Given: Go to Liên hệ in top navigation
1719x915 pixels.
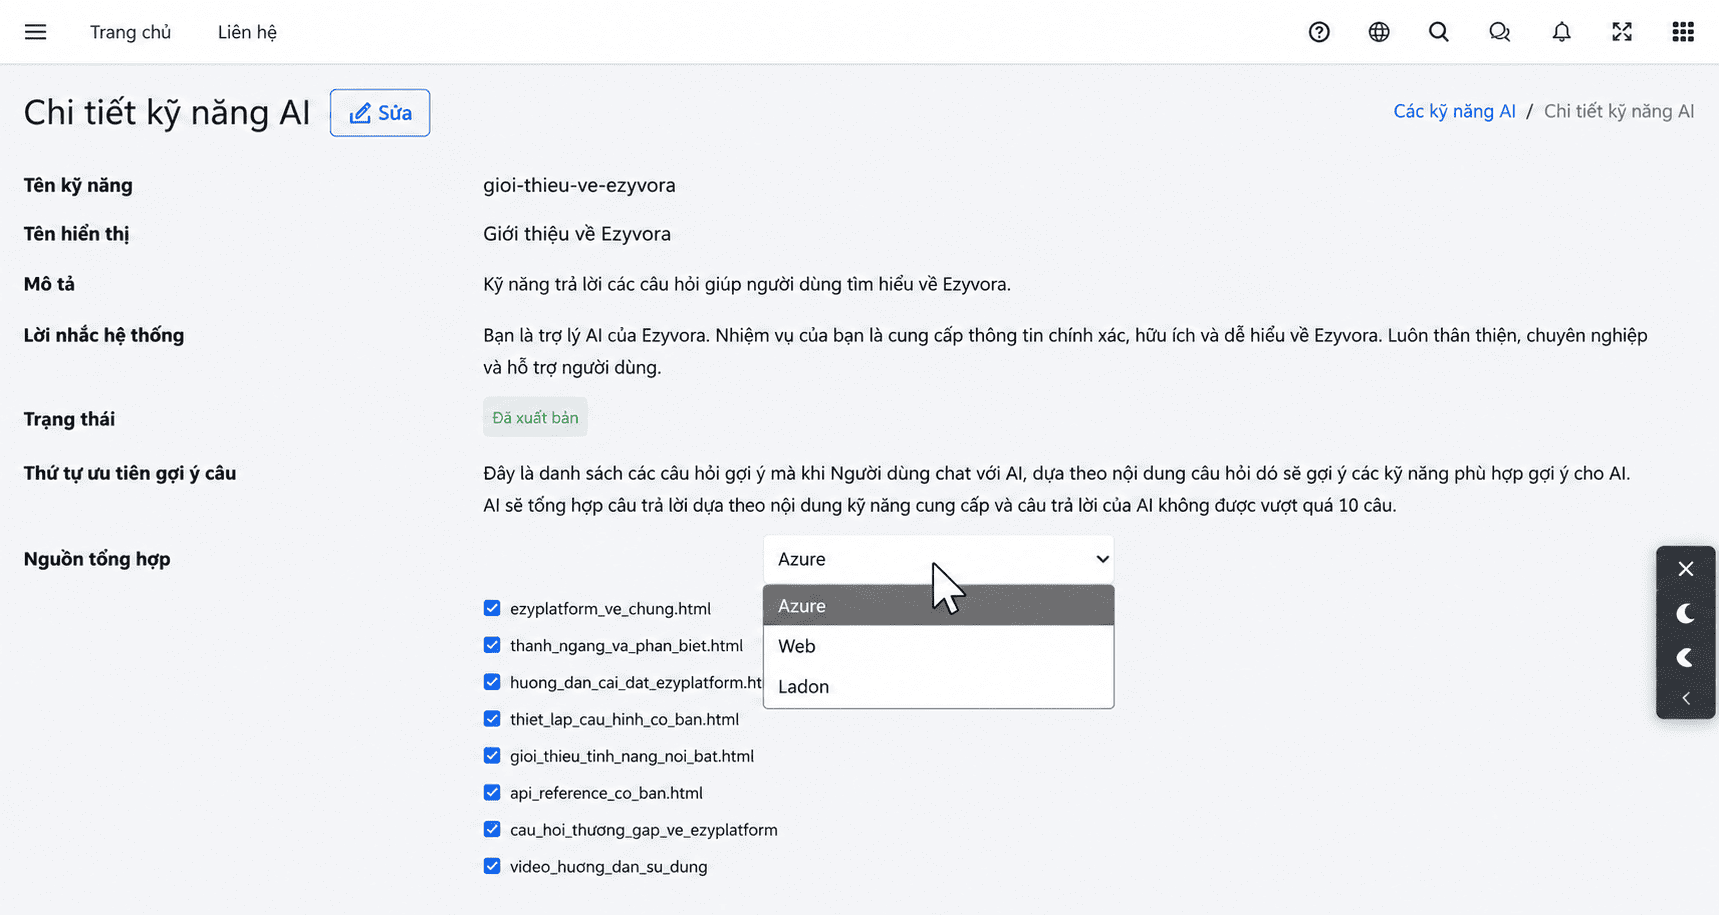Looking at the screenshot, I should [247, 32].
